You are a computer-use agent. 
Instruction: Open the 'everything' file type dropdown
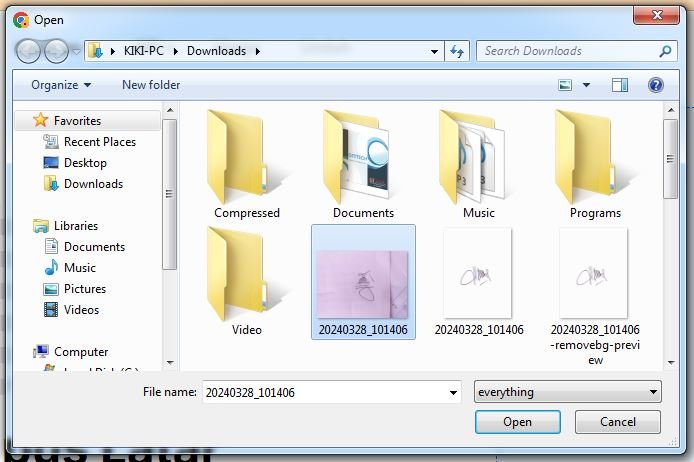(x=567, y=392)
